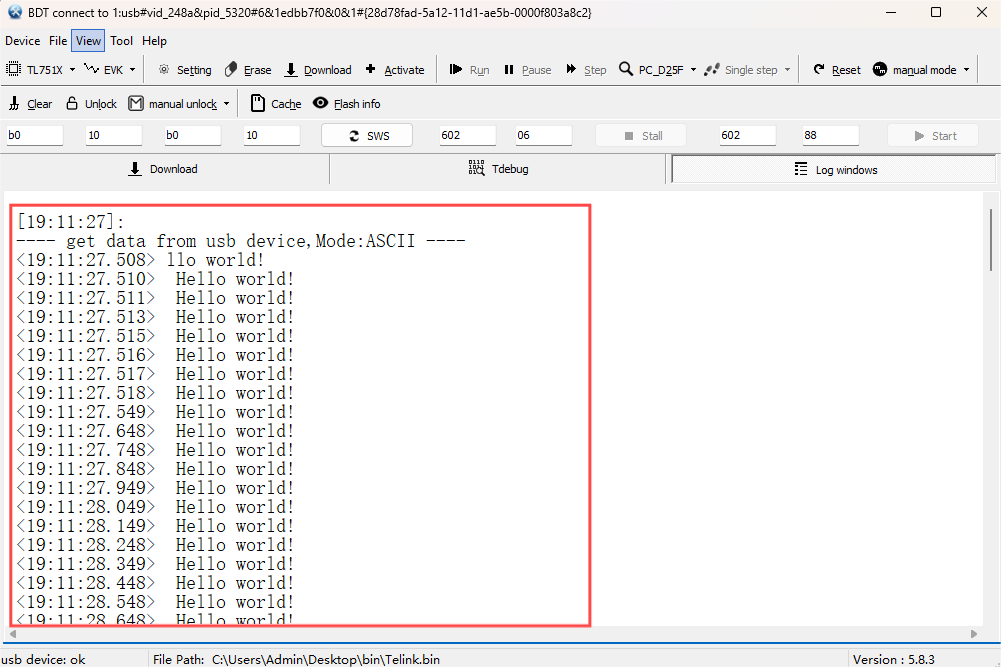Click the Pause icon

point(509,70)
